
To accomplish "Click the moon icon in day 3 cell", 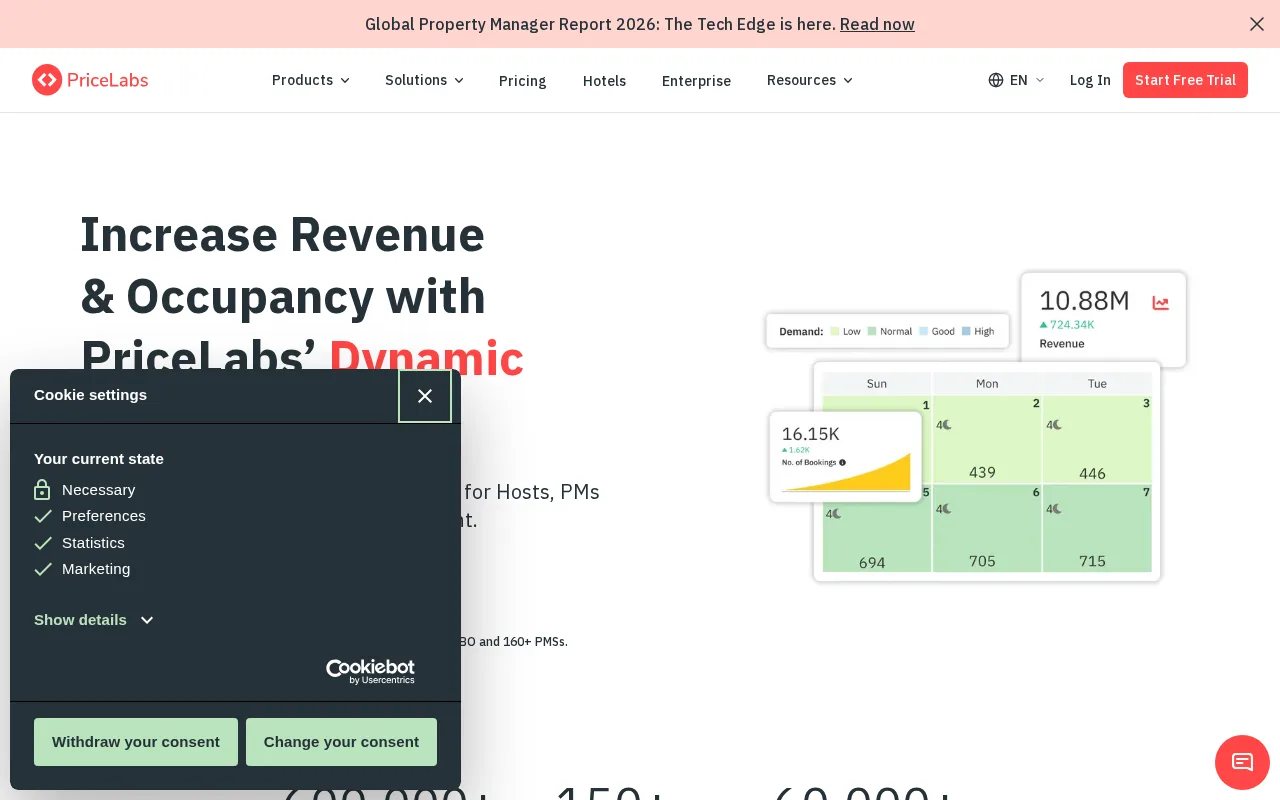I will pyautogui.click(x=1056, y=424).
